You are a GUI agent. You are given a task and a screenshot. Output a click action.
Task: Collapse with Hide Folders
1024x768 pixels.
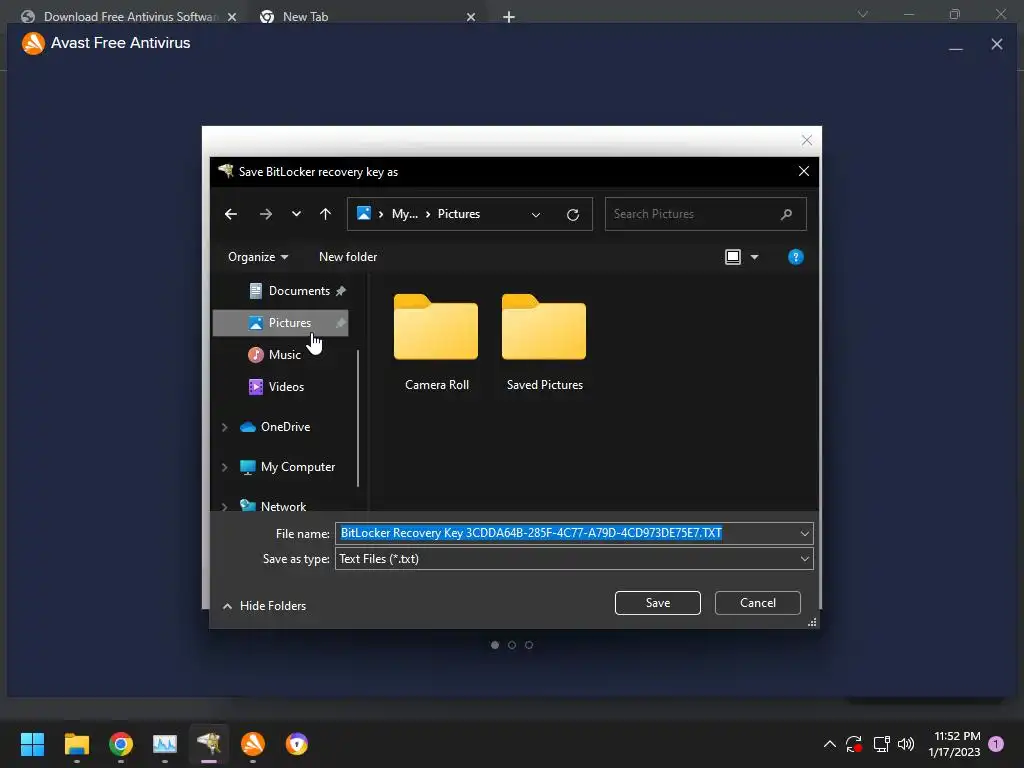[x=264, y=606]
